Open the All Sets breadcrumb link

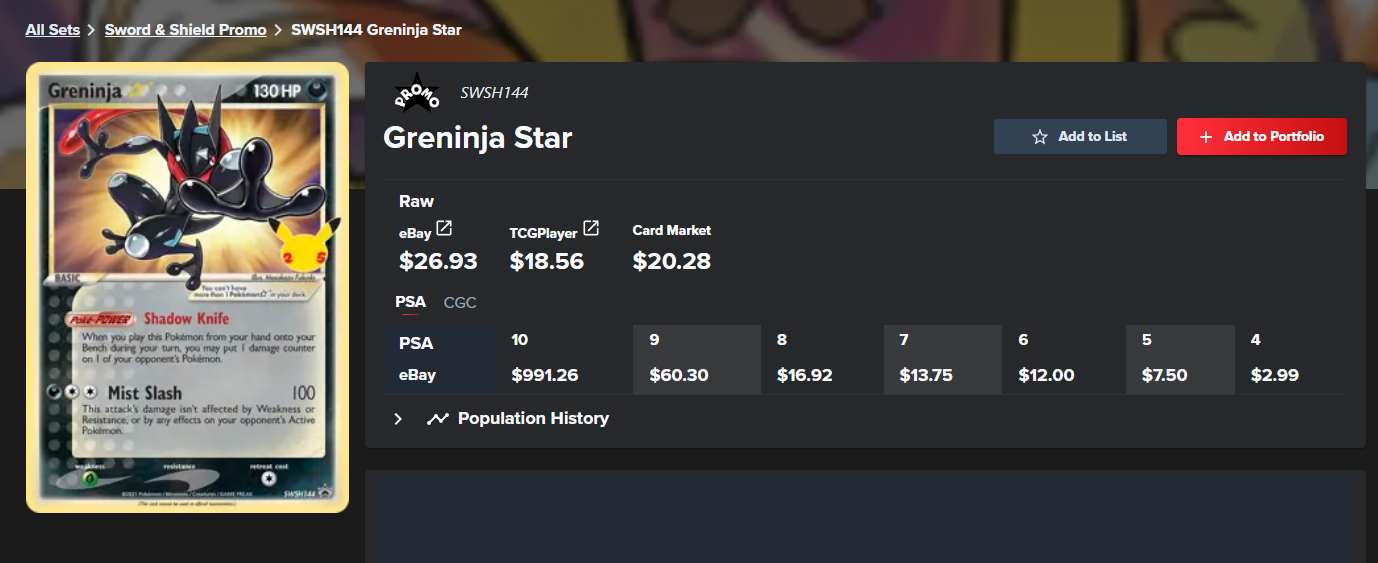53,30
